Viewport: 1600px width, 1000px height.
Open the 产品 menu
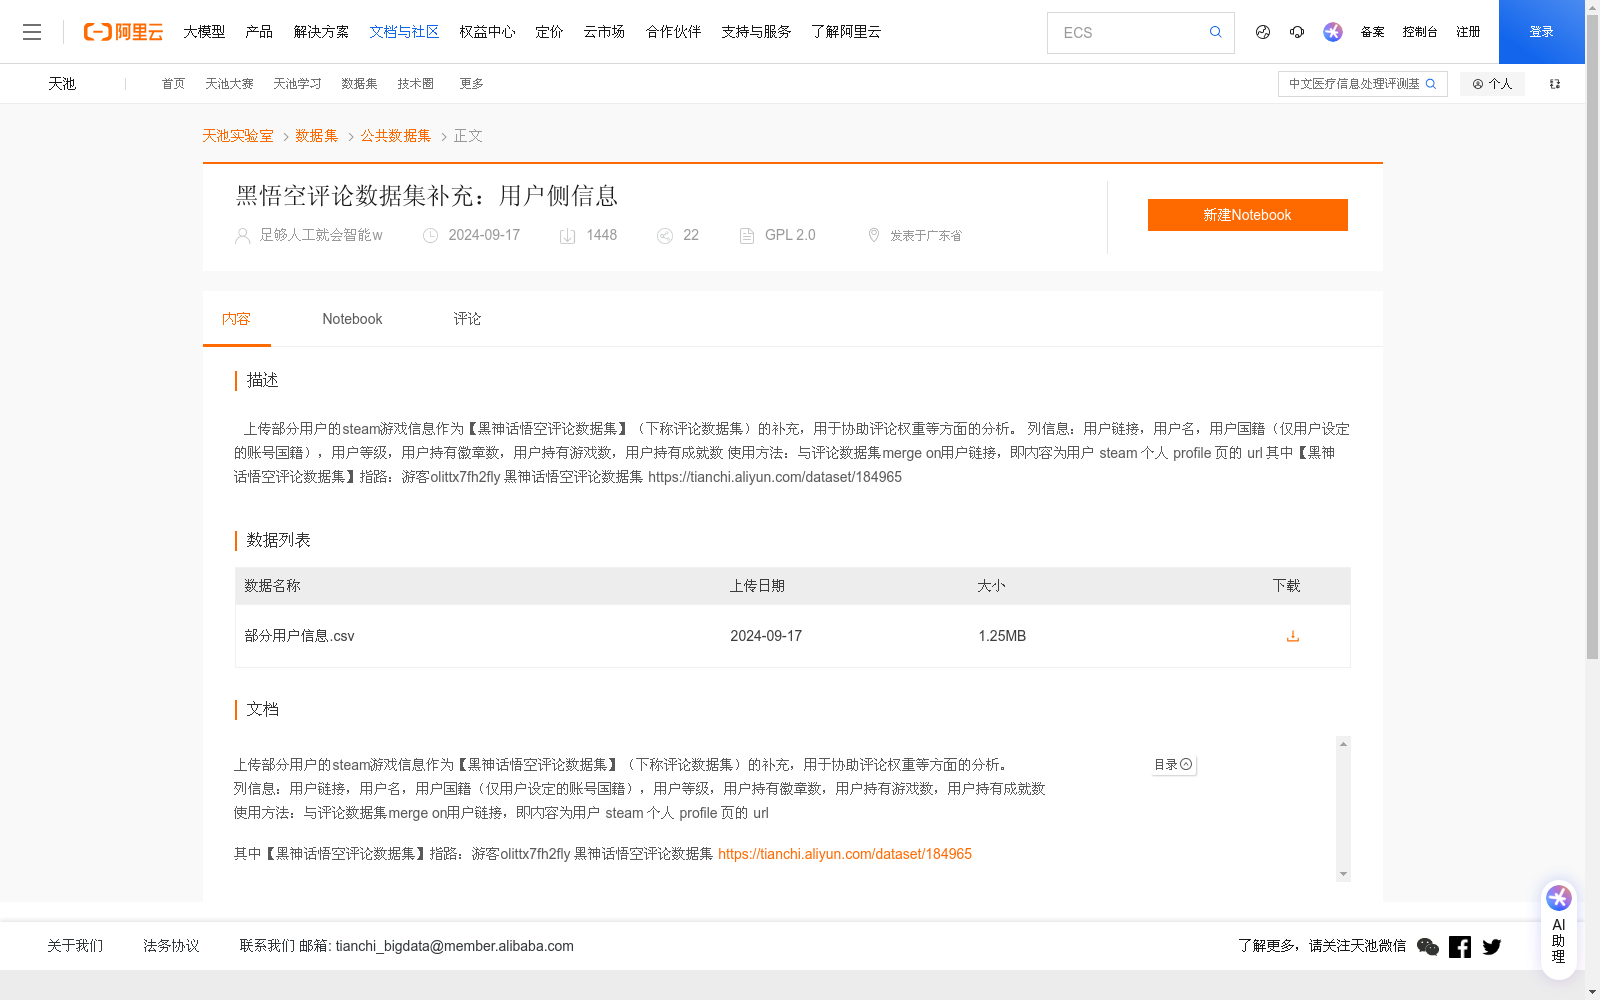259,32
